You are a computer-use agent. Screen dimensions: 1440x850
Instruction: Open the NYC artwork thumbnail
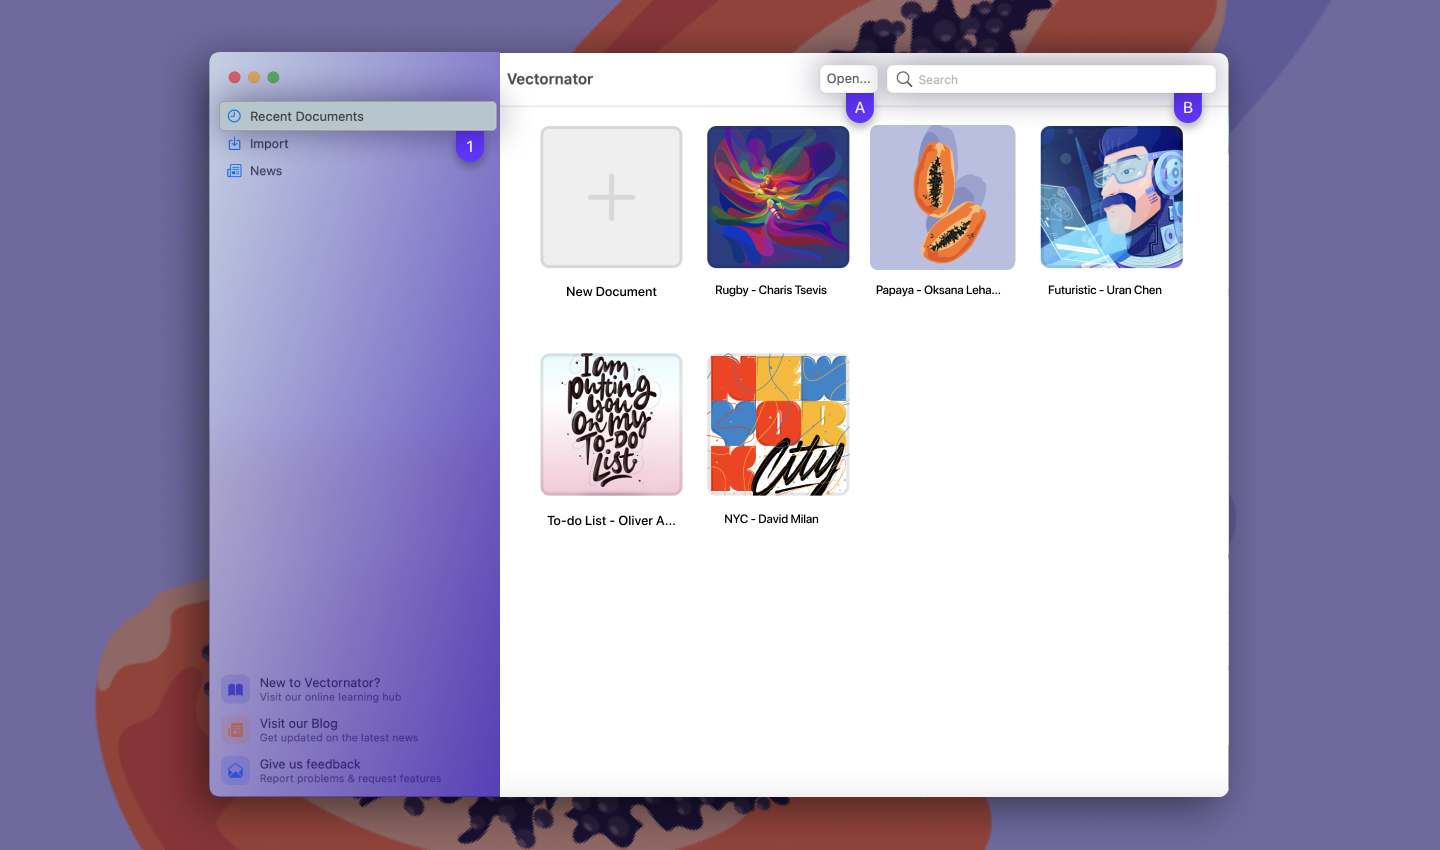click(778, 425)
